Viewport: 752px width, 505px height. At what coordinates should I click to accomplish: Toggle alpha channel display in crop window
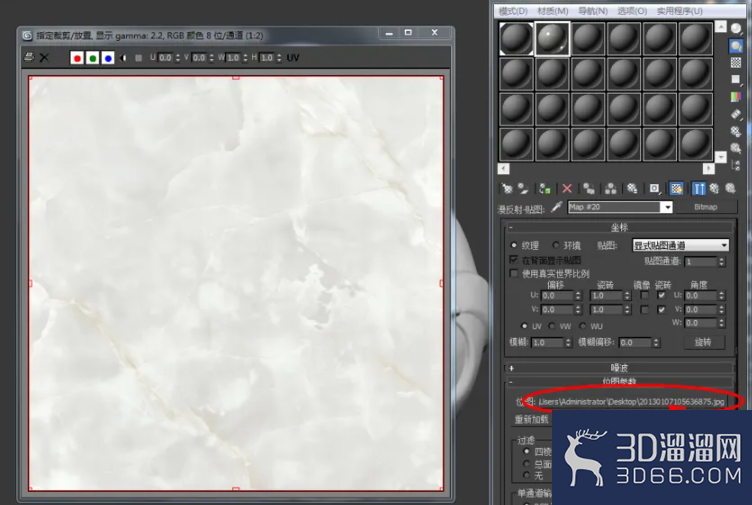pyautogui.click(x=123, y=58)
